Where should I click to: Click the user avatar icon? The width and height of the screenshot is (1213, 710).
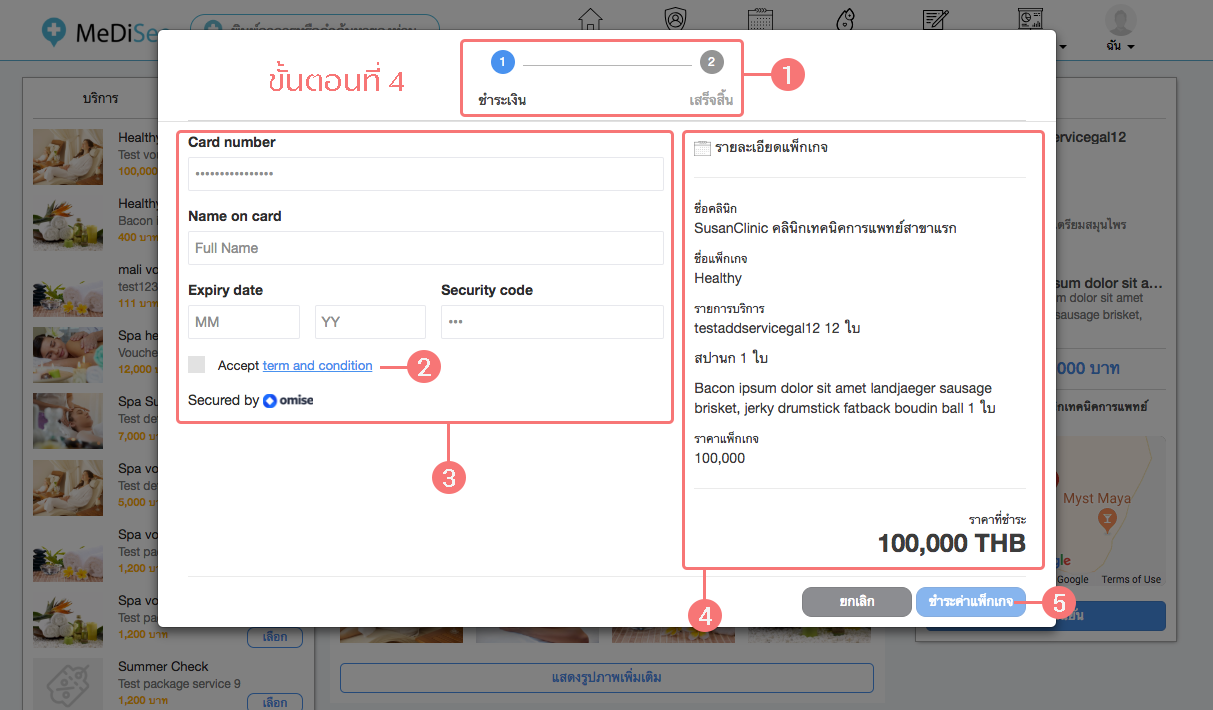1120,19
